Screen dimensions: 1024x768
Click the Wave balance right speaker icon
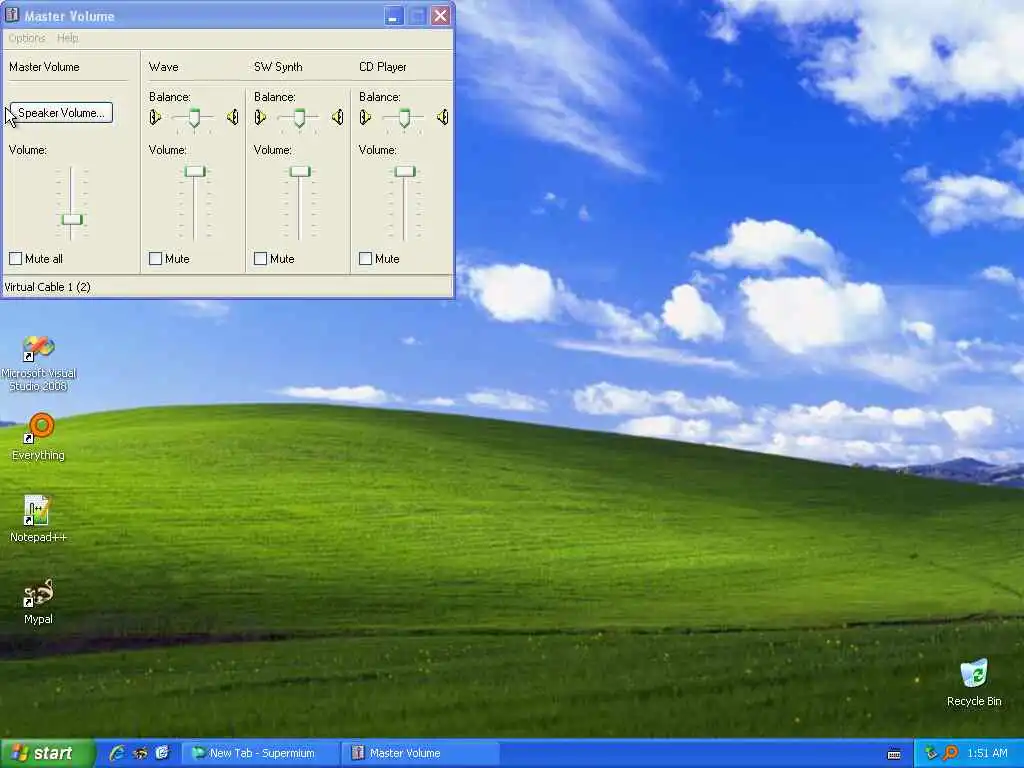coord(232,117)
